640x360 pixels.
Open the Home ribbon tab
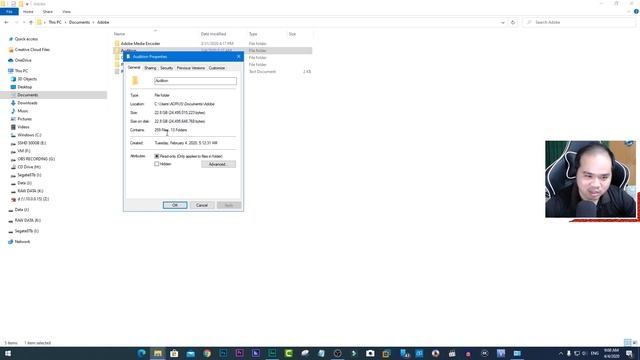[x=28, y=11]
